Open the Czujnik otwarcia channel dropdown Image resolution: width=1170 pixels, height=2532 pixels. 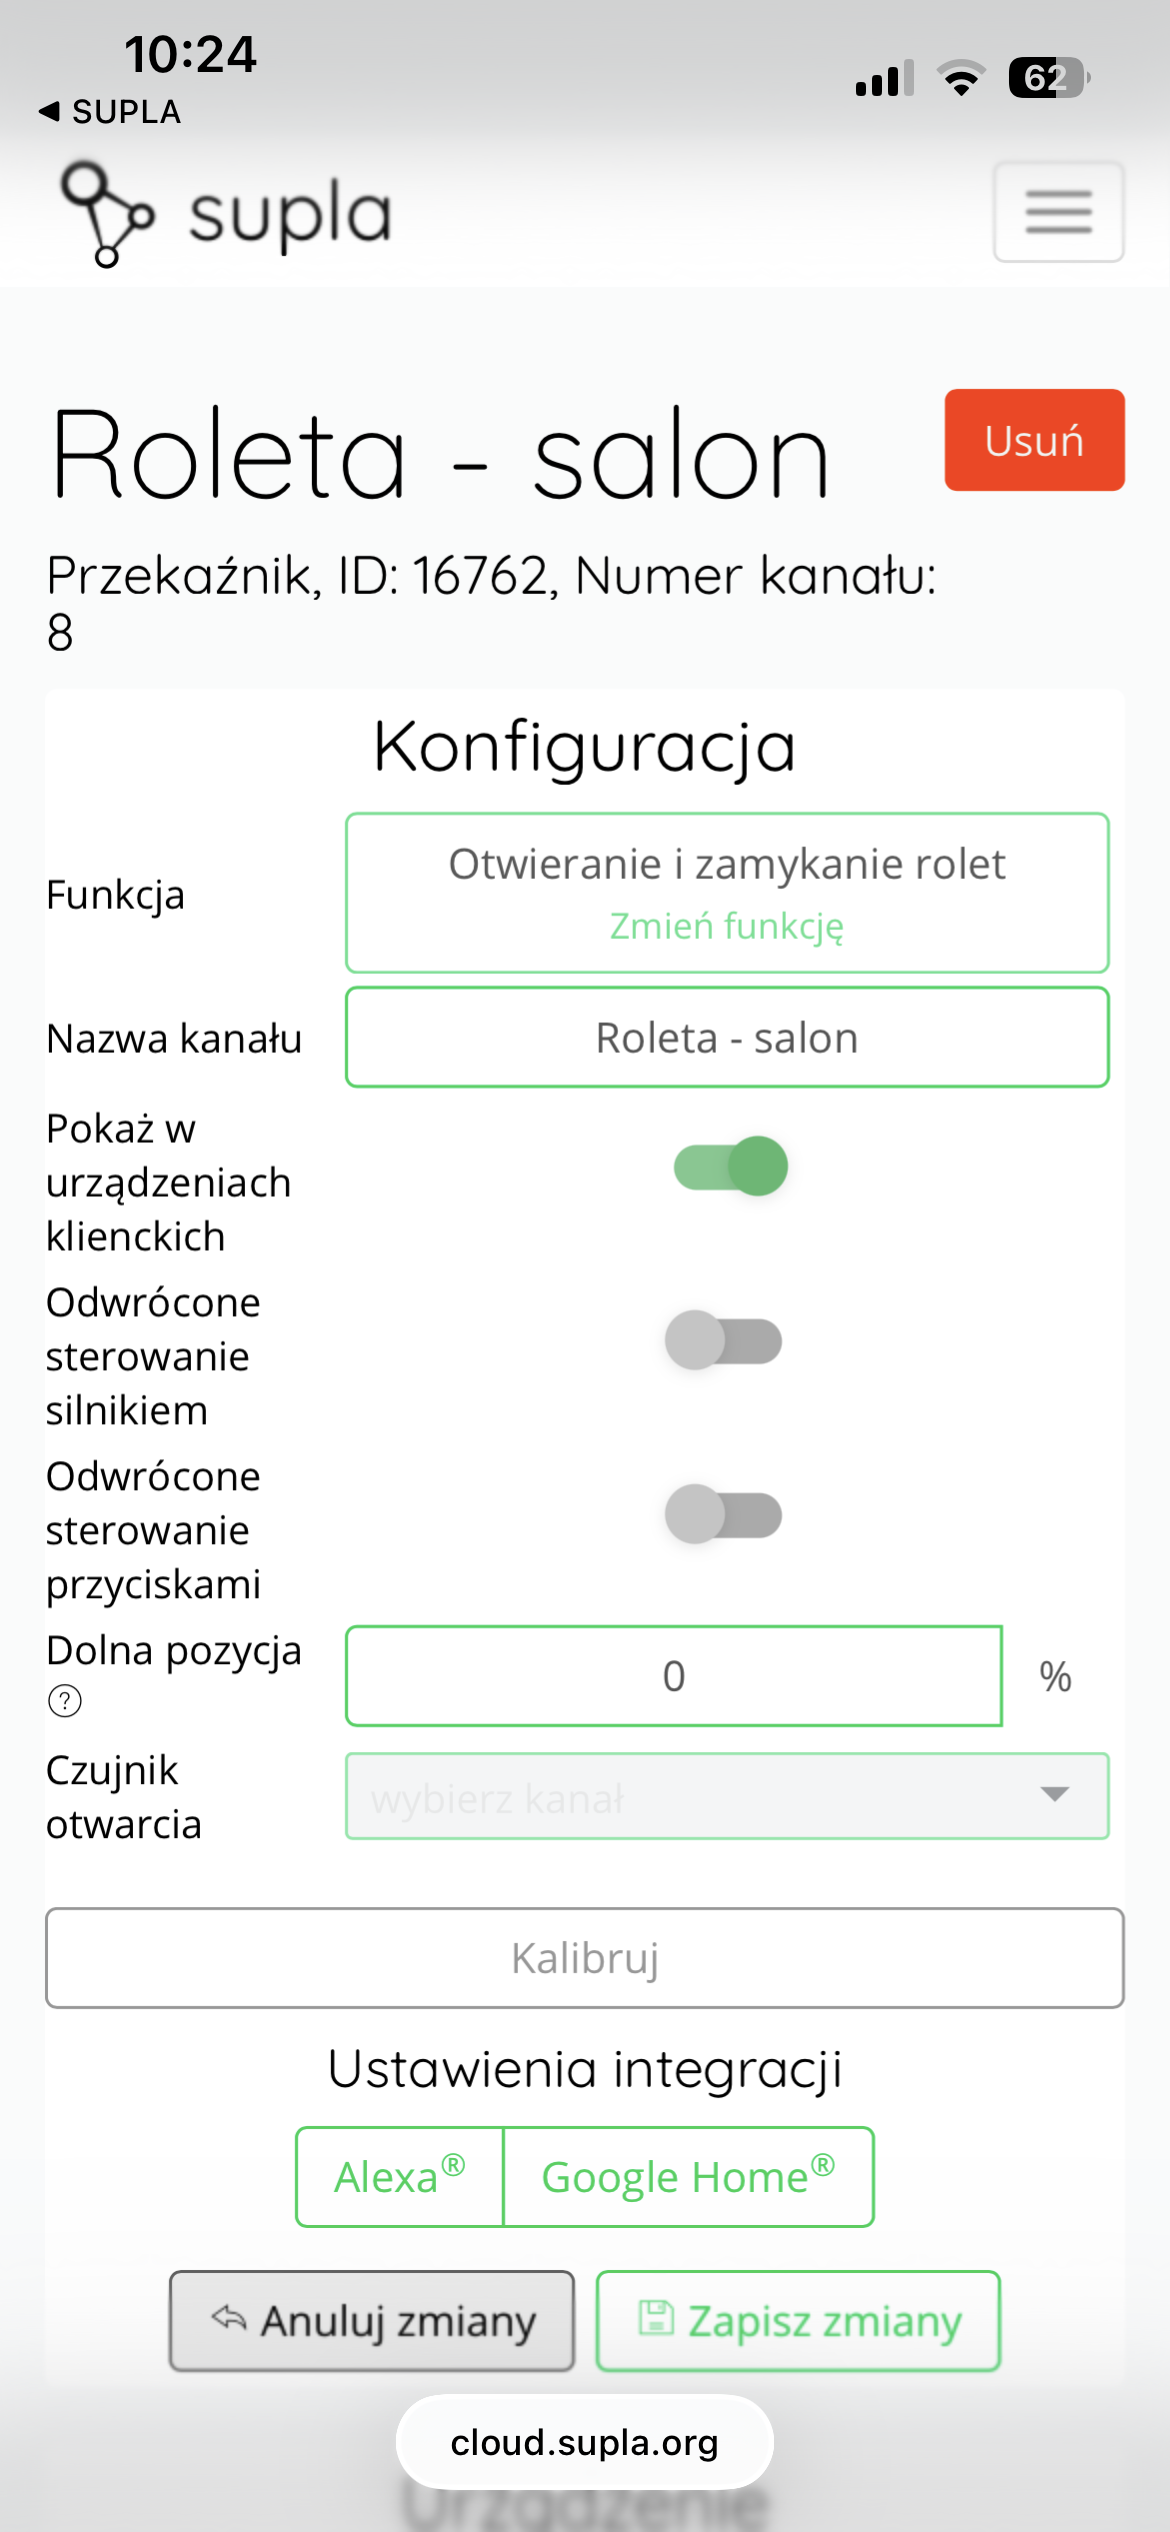point(727,1796)
